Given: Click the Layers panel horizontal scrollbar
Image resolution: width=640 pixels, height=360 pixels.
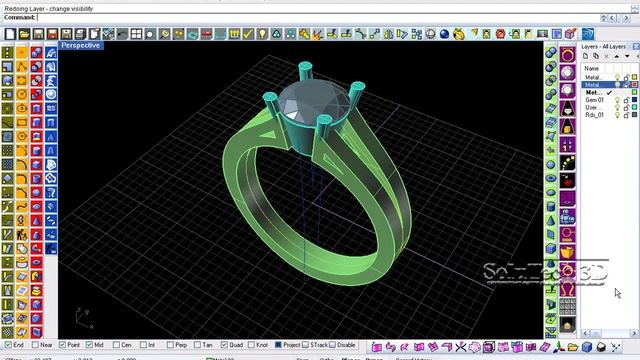Looking at the screenshot, I should (x=610, y=333).
